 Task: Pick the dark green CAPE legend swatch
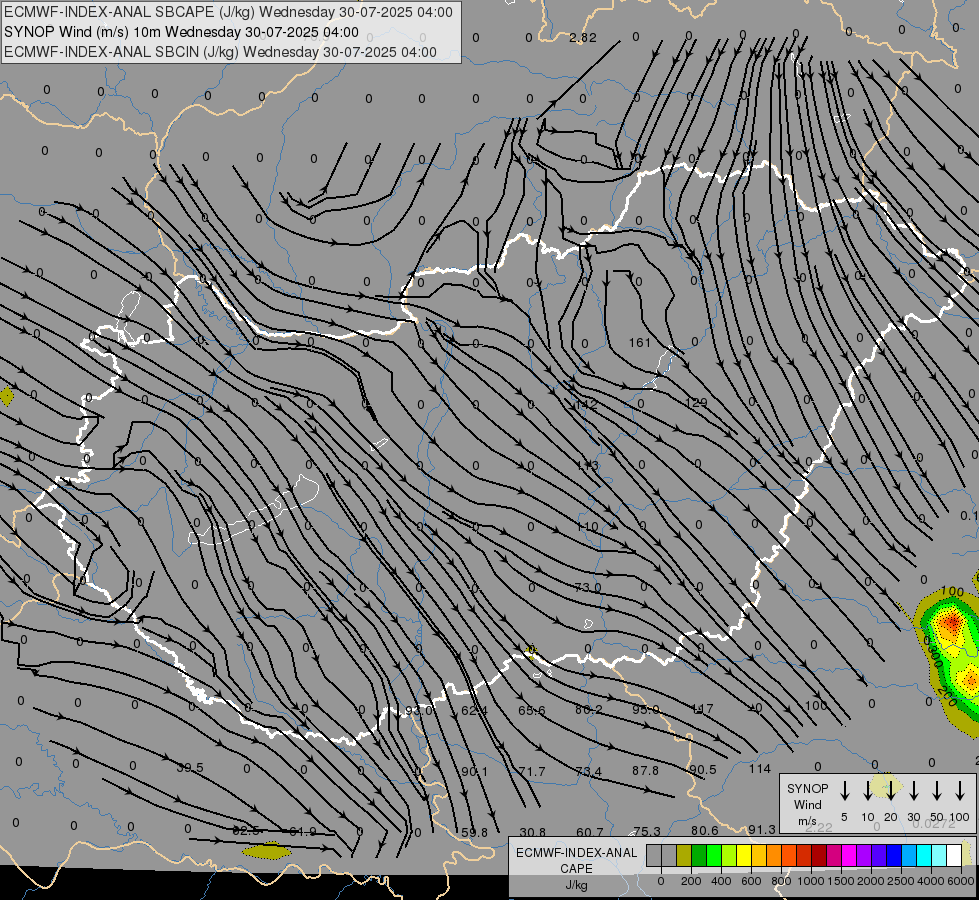click(699, 855)
